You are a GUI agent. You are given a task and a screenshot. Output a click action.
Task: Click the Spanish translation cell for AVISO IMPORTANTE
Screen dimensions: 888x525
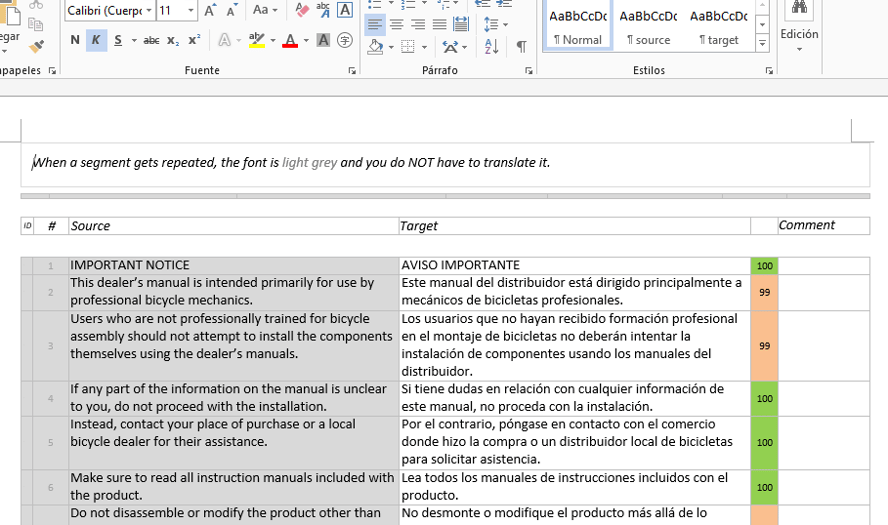(574, 265)
